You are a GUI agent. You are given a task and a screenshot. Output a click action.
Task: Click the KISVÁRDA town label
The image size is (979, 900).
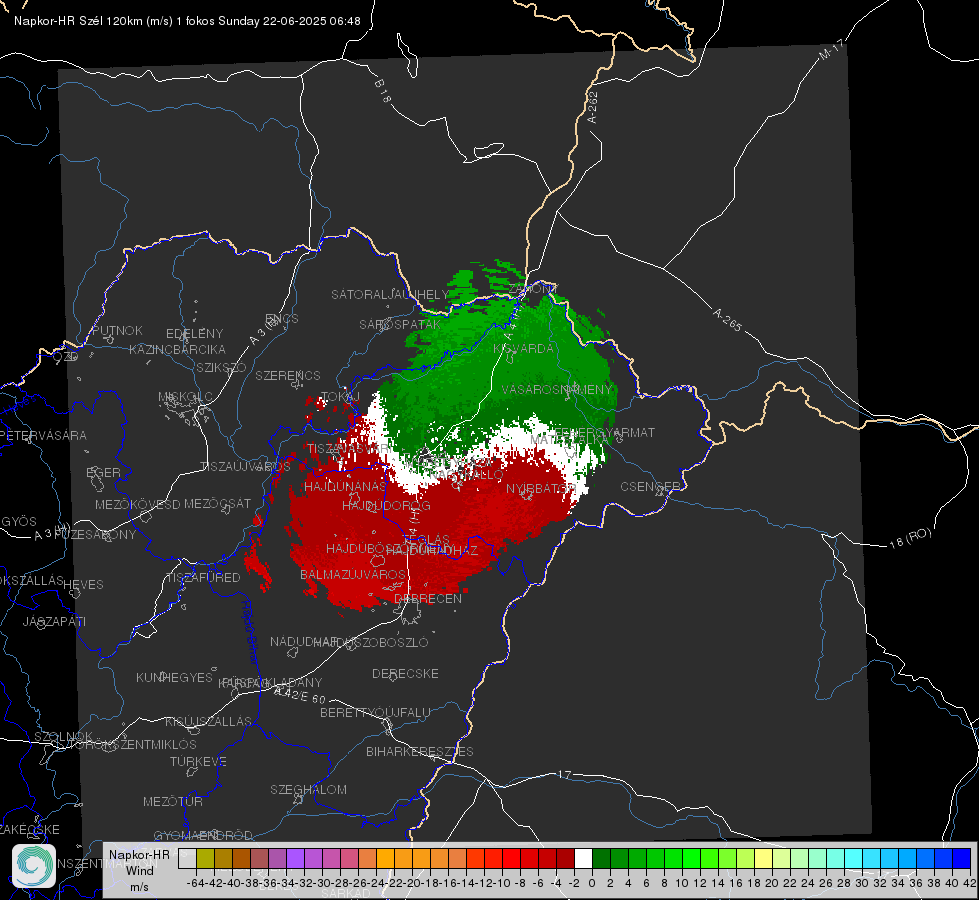tap(523, 348)
